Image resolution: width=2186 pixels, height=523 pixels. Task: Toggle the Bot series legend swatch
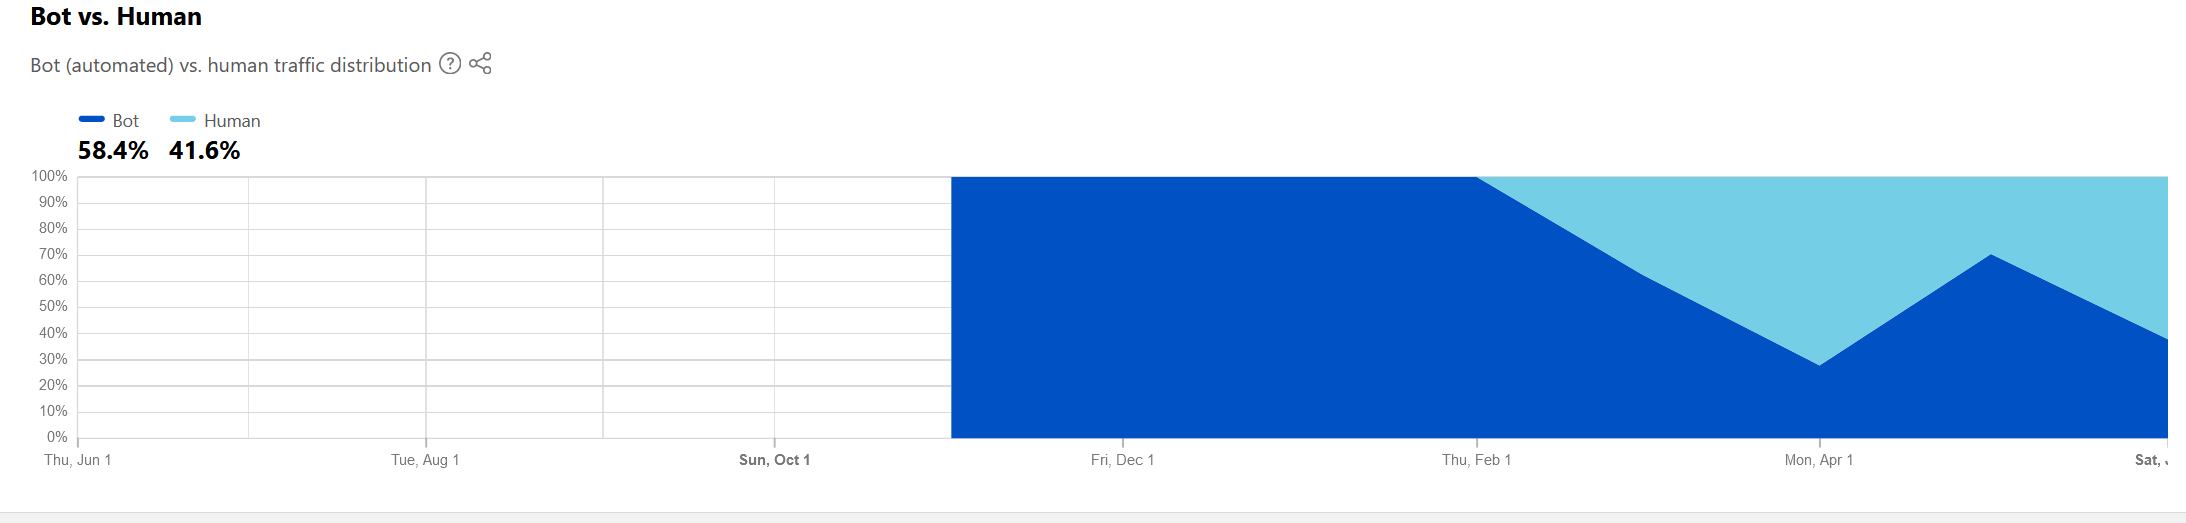(92, 119)
